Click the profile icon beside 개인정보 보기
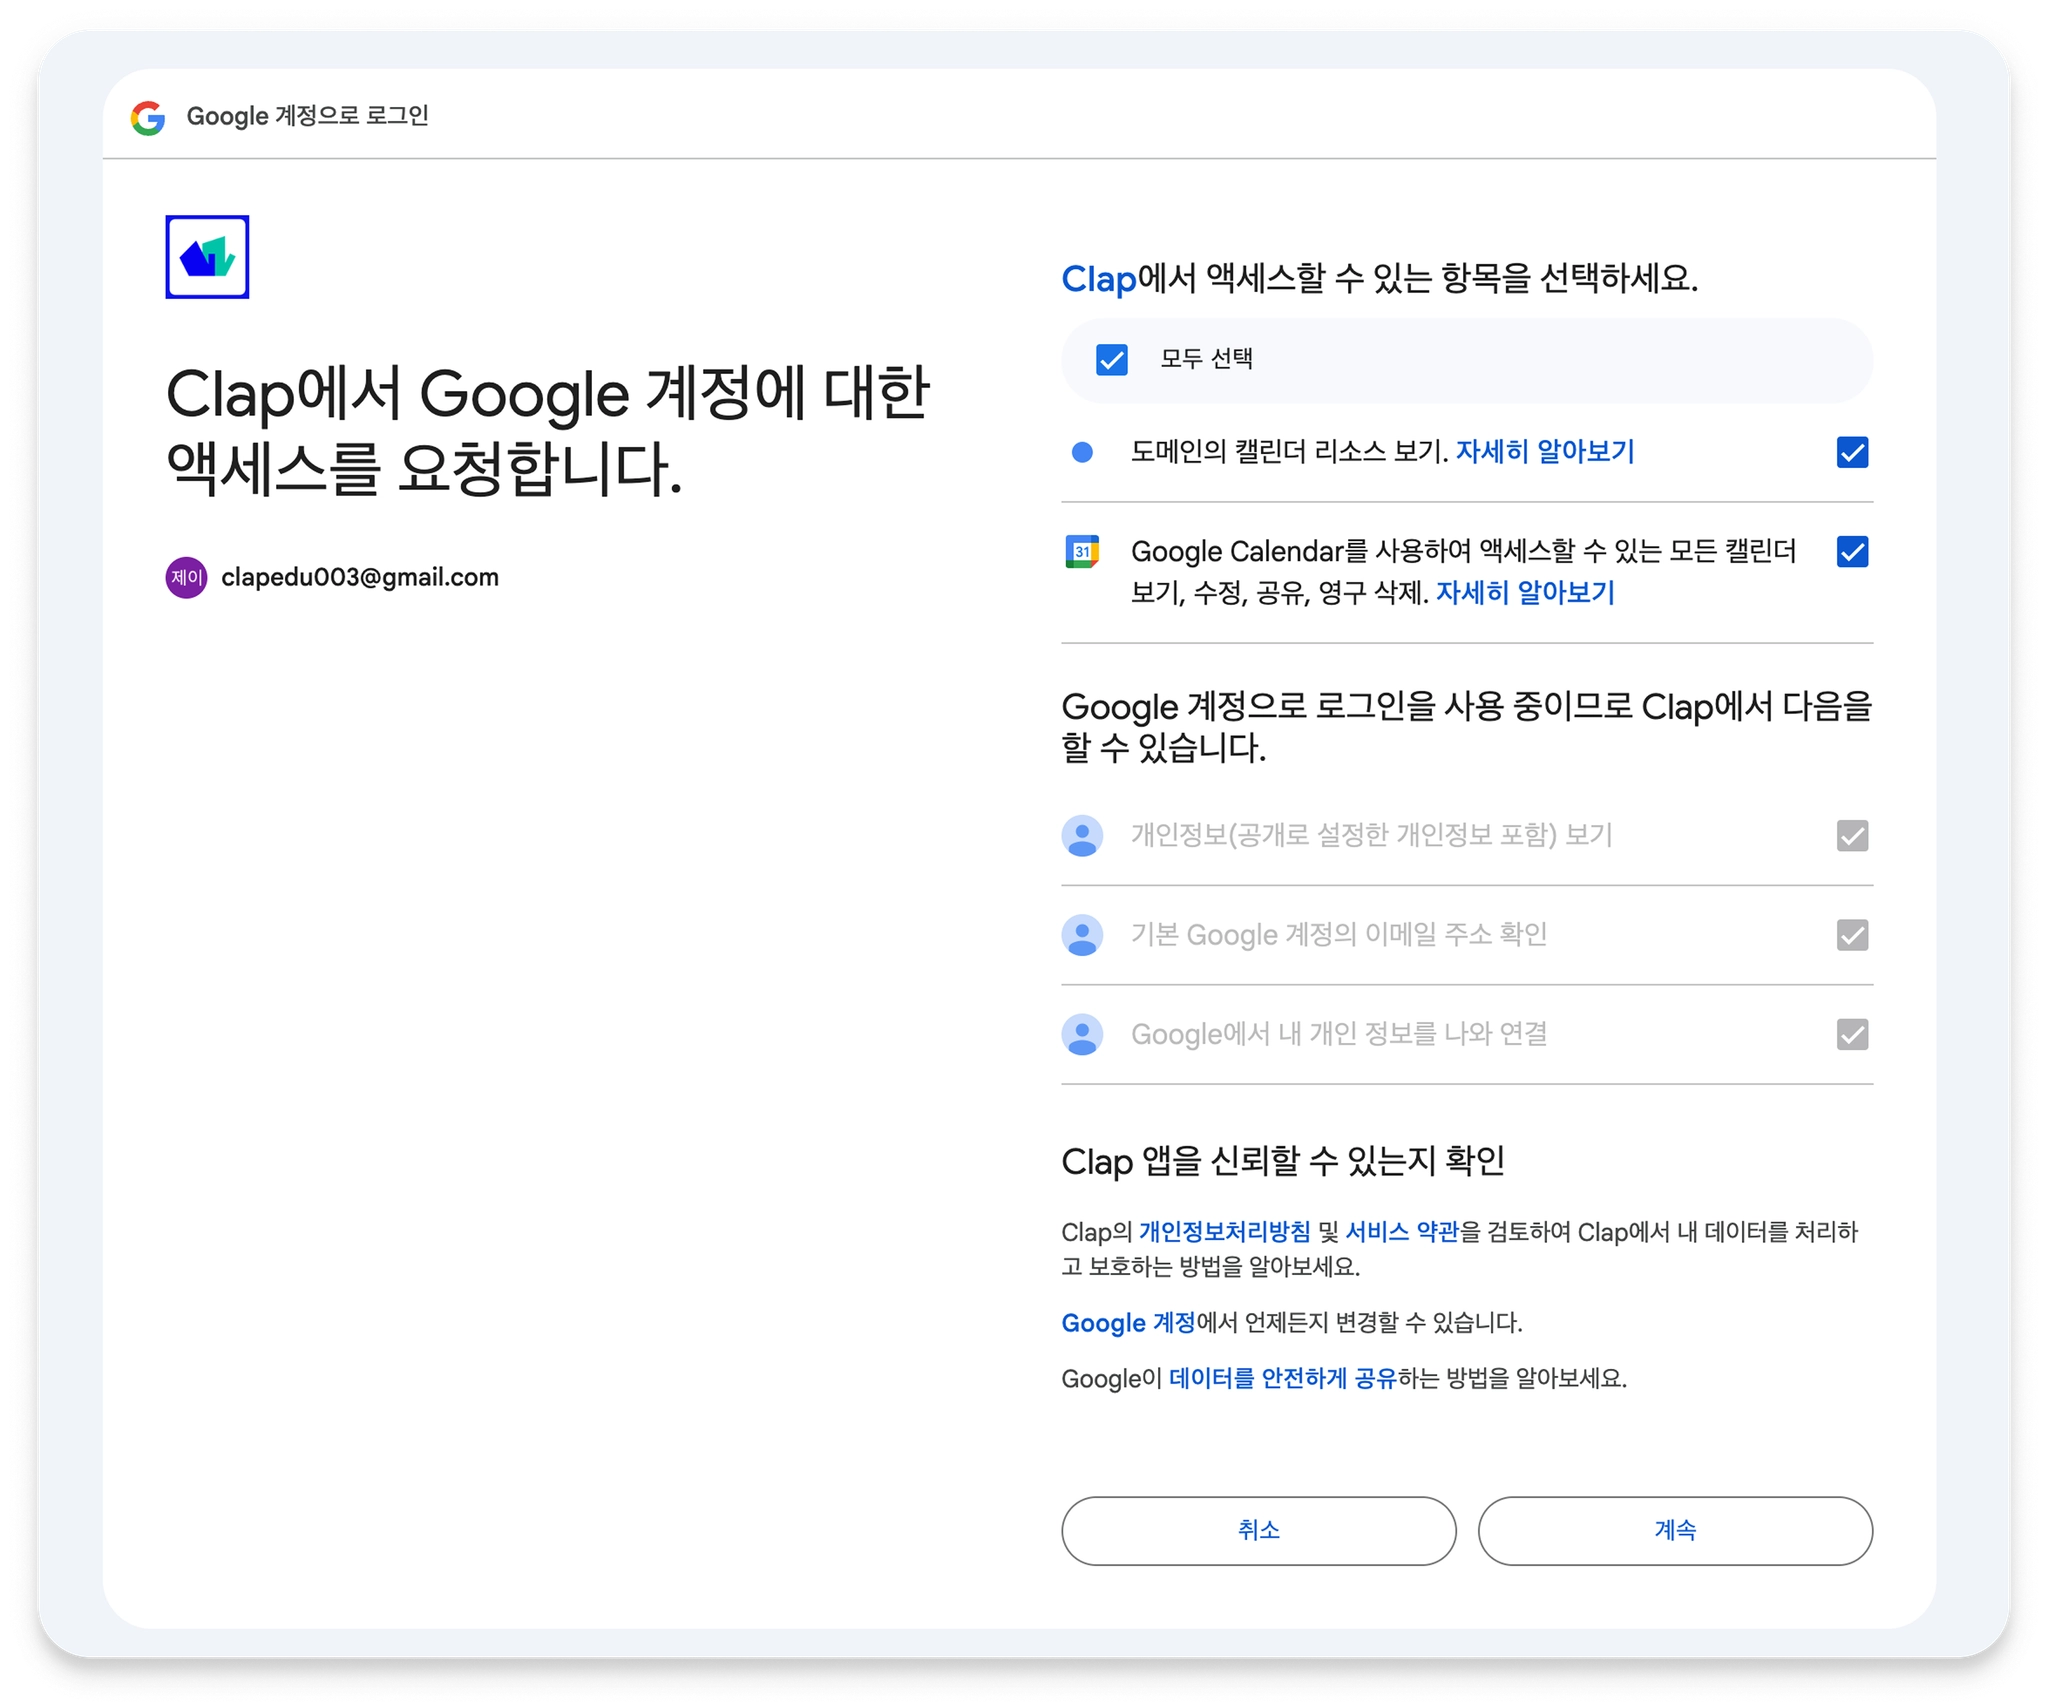Image resolution: width=2048 pixels, height=1708 pixels. coord(1082,835)
